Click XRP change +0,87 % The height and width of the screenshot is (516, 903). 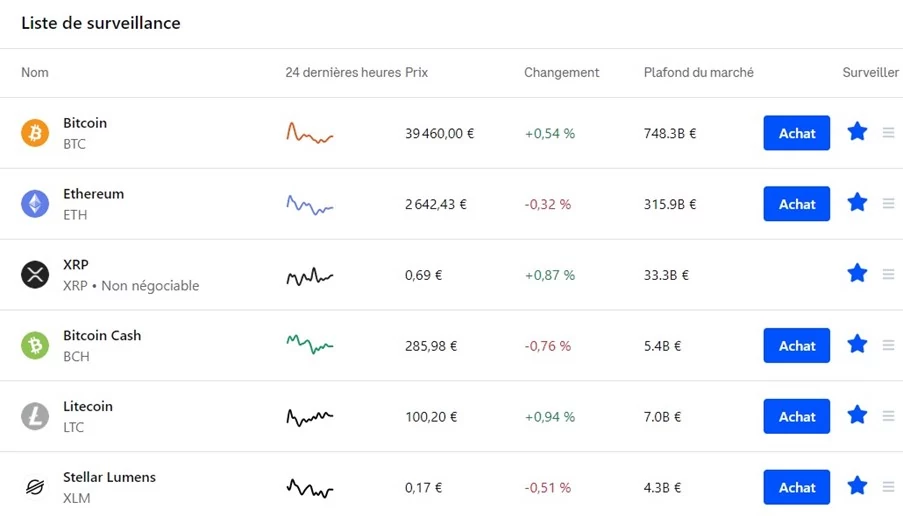tap(549, 275)
